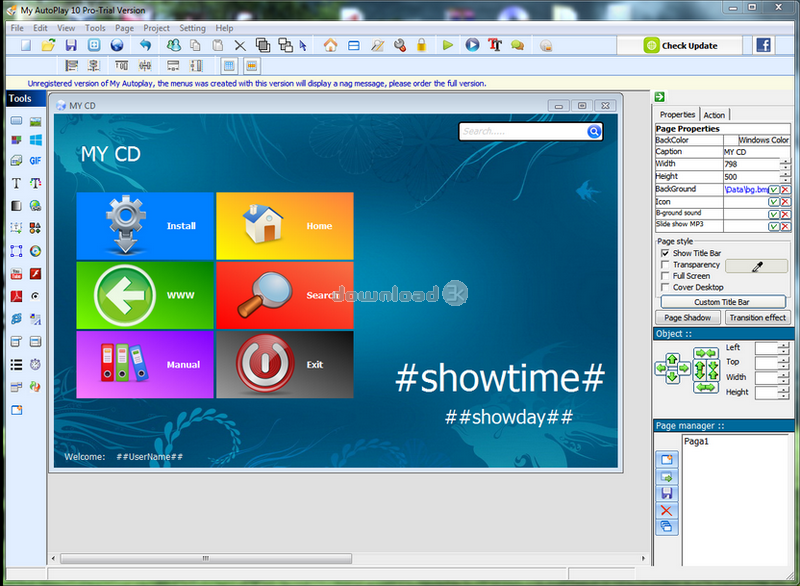Click the floppy disk icon in Page manager

click(666, 493)
